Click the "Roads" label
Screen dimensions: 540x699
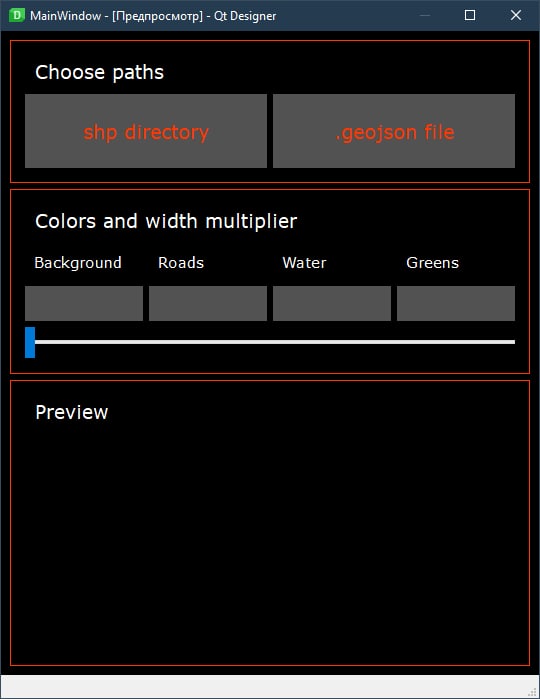181,263
